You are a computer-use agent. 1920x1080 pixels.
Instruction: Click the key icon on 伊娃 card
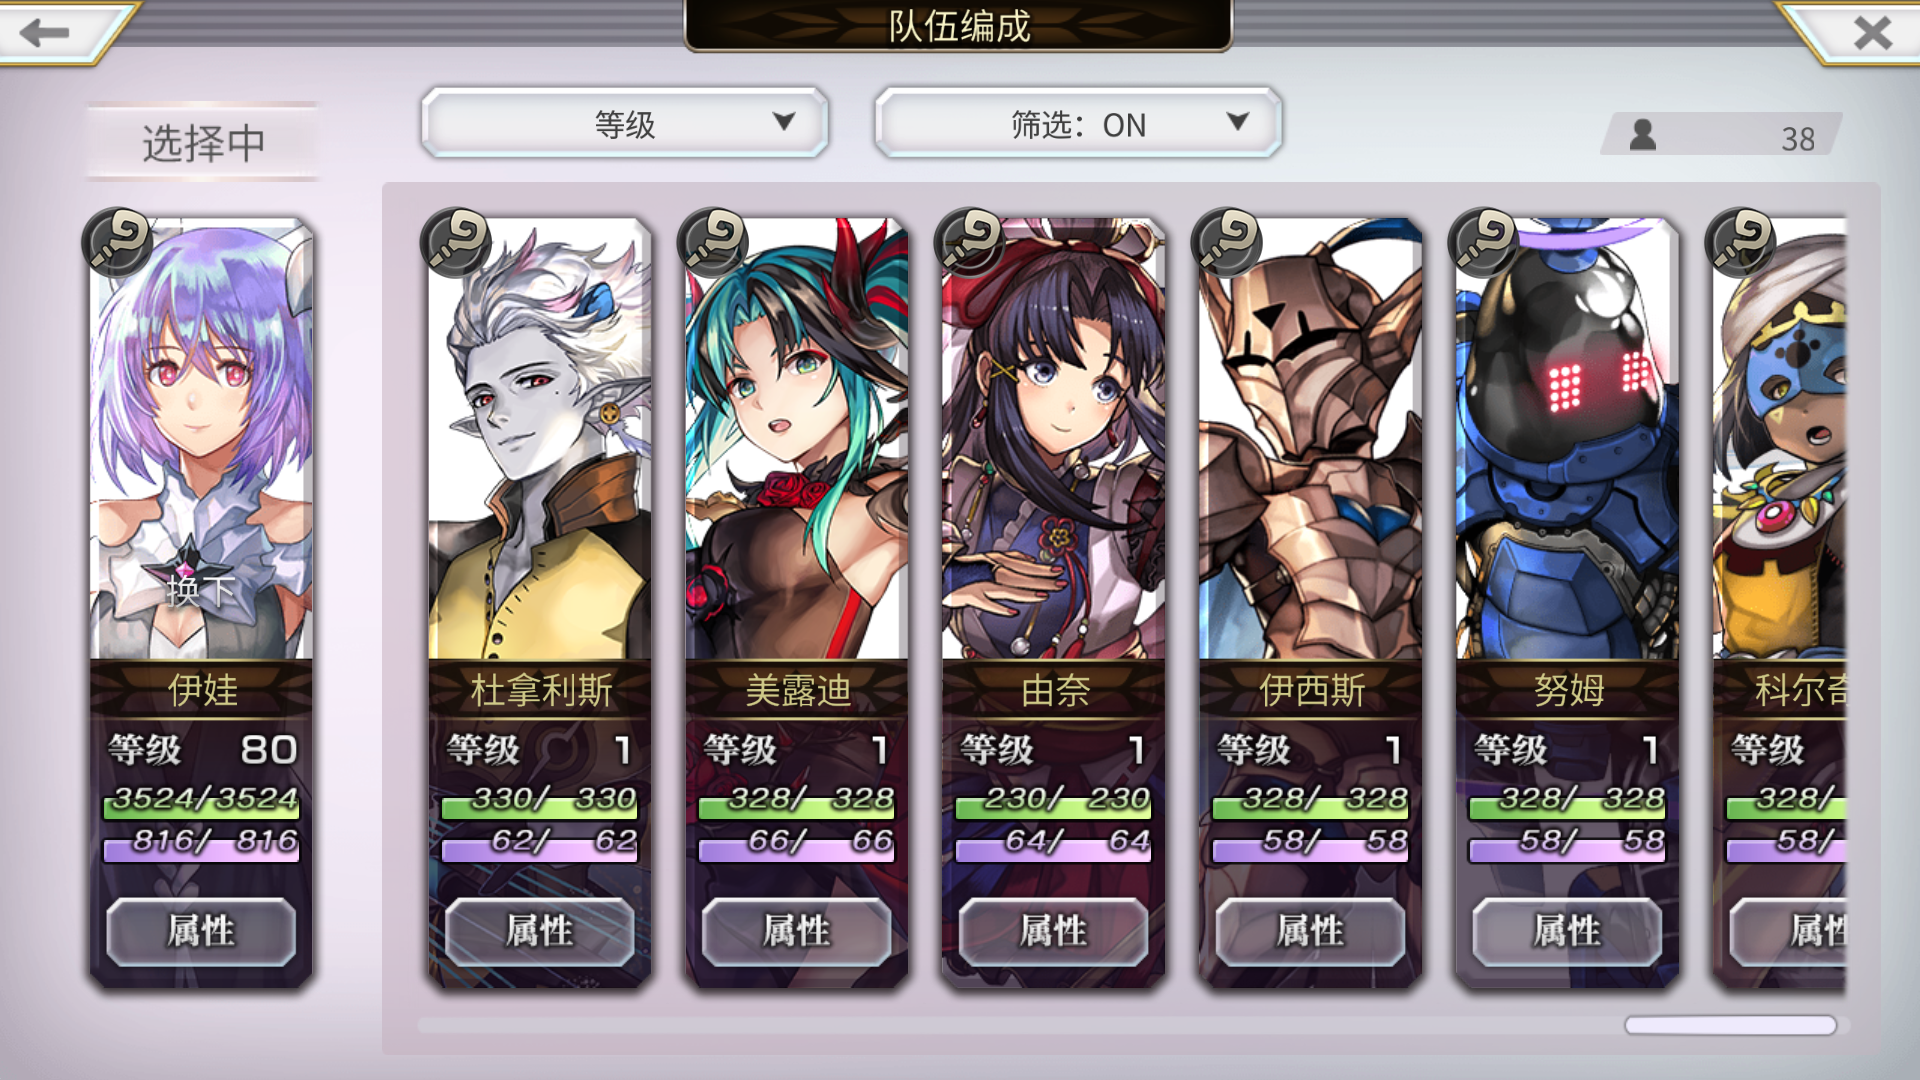tap(118, 242)
